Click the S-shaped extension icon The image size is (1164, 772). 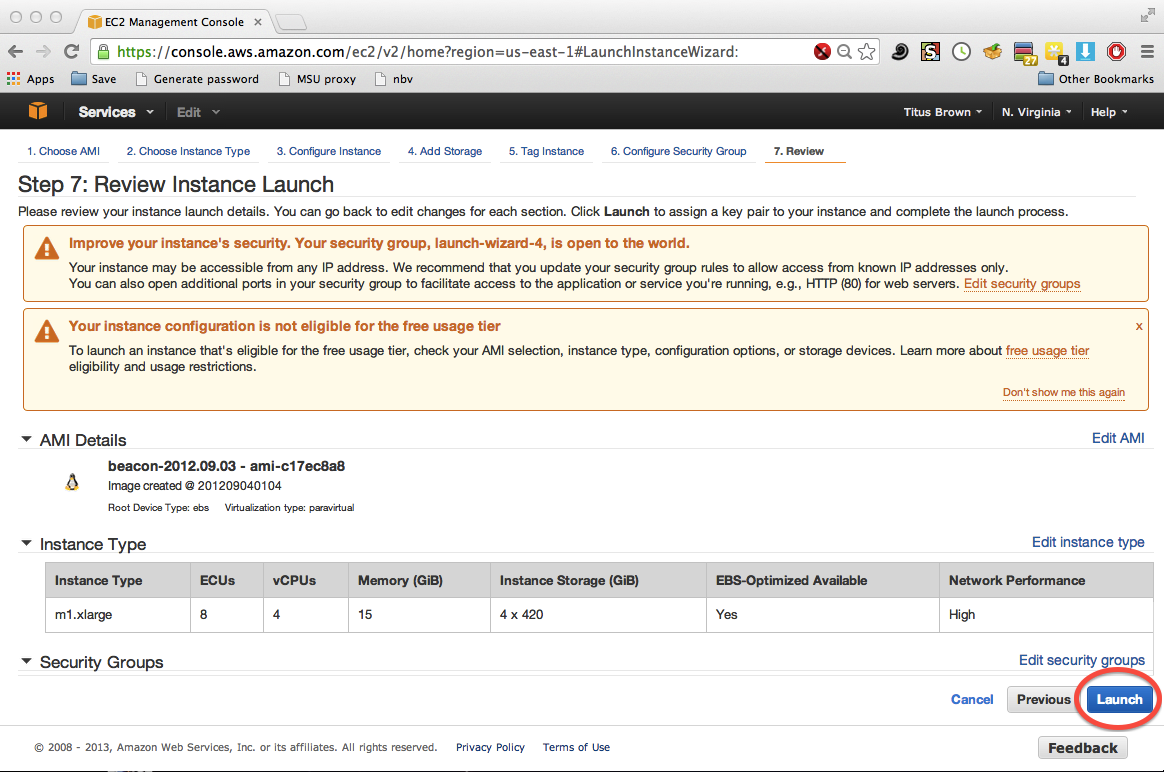point(930,51)
